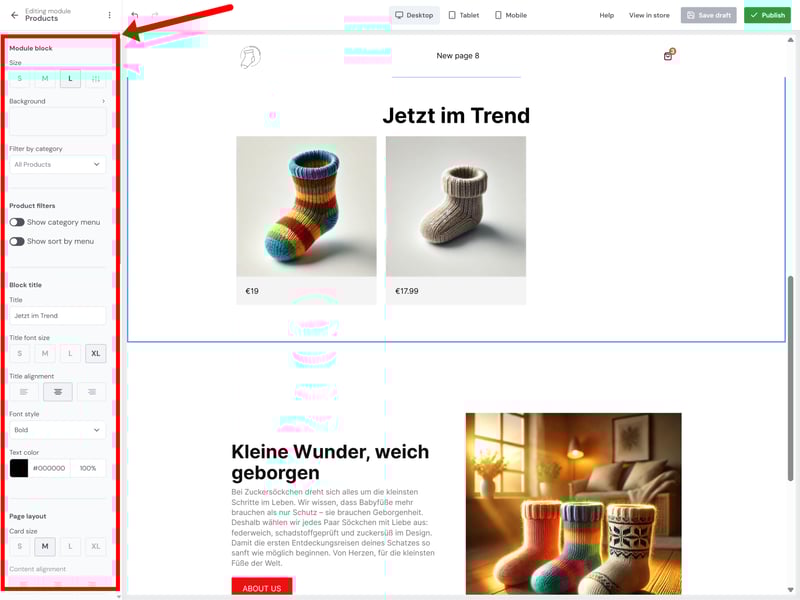Undo the last change
The image size is (800, 600).
pos(135,15)
